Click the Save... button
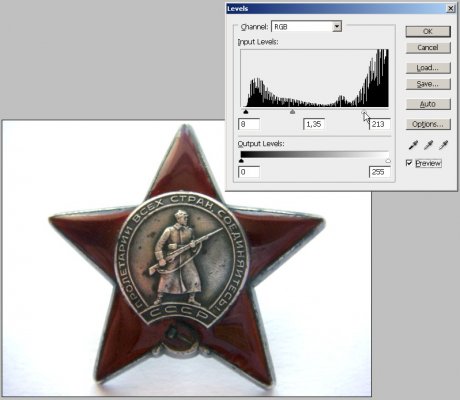Screen dimensions: 460x400 pos(428,84)
